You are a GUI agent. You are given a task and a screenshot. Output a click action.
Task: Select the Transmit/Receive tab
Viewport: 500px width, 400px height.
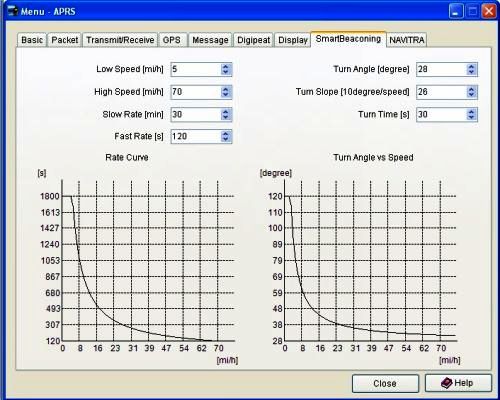(x=120, y=40)
